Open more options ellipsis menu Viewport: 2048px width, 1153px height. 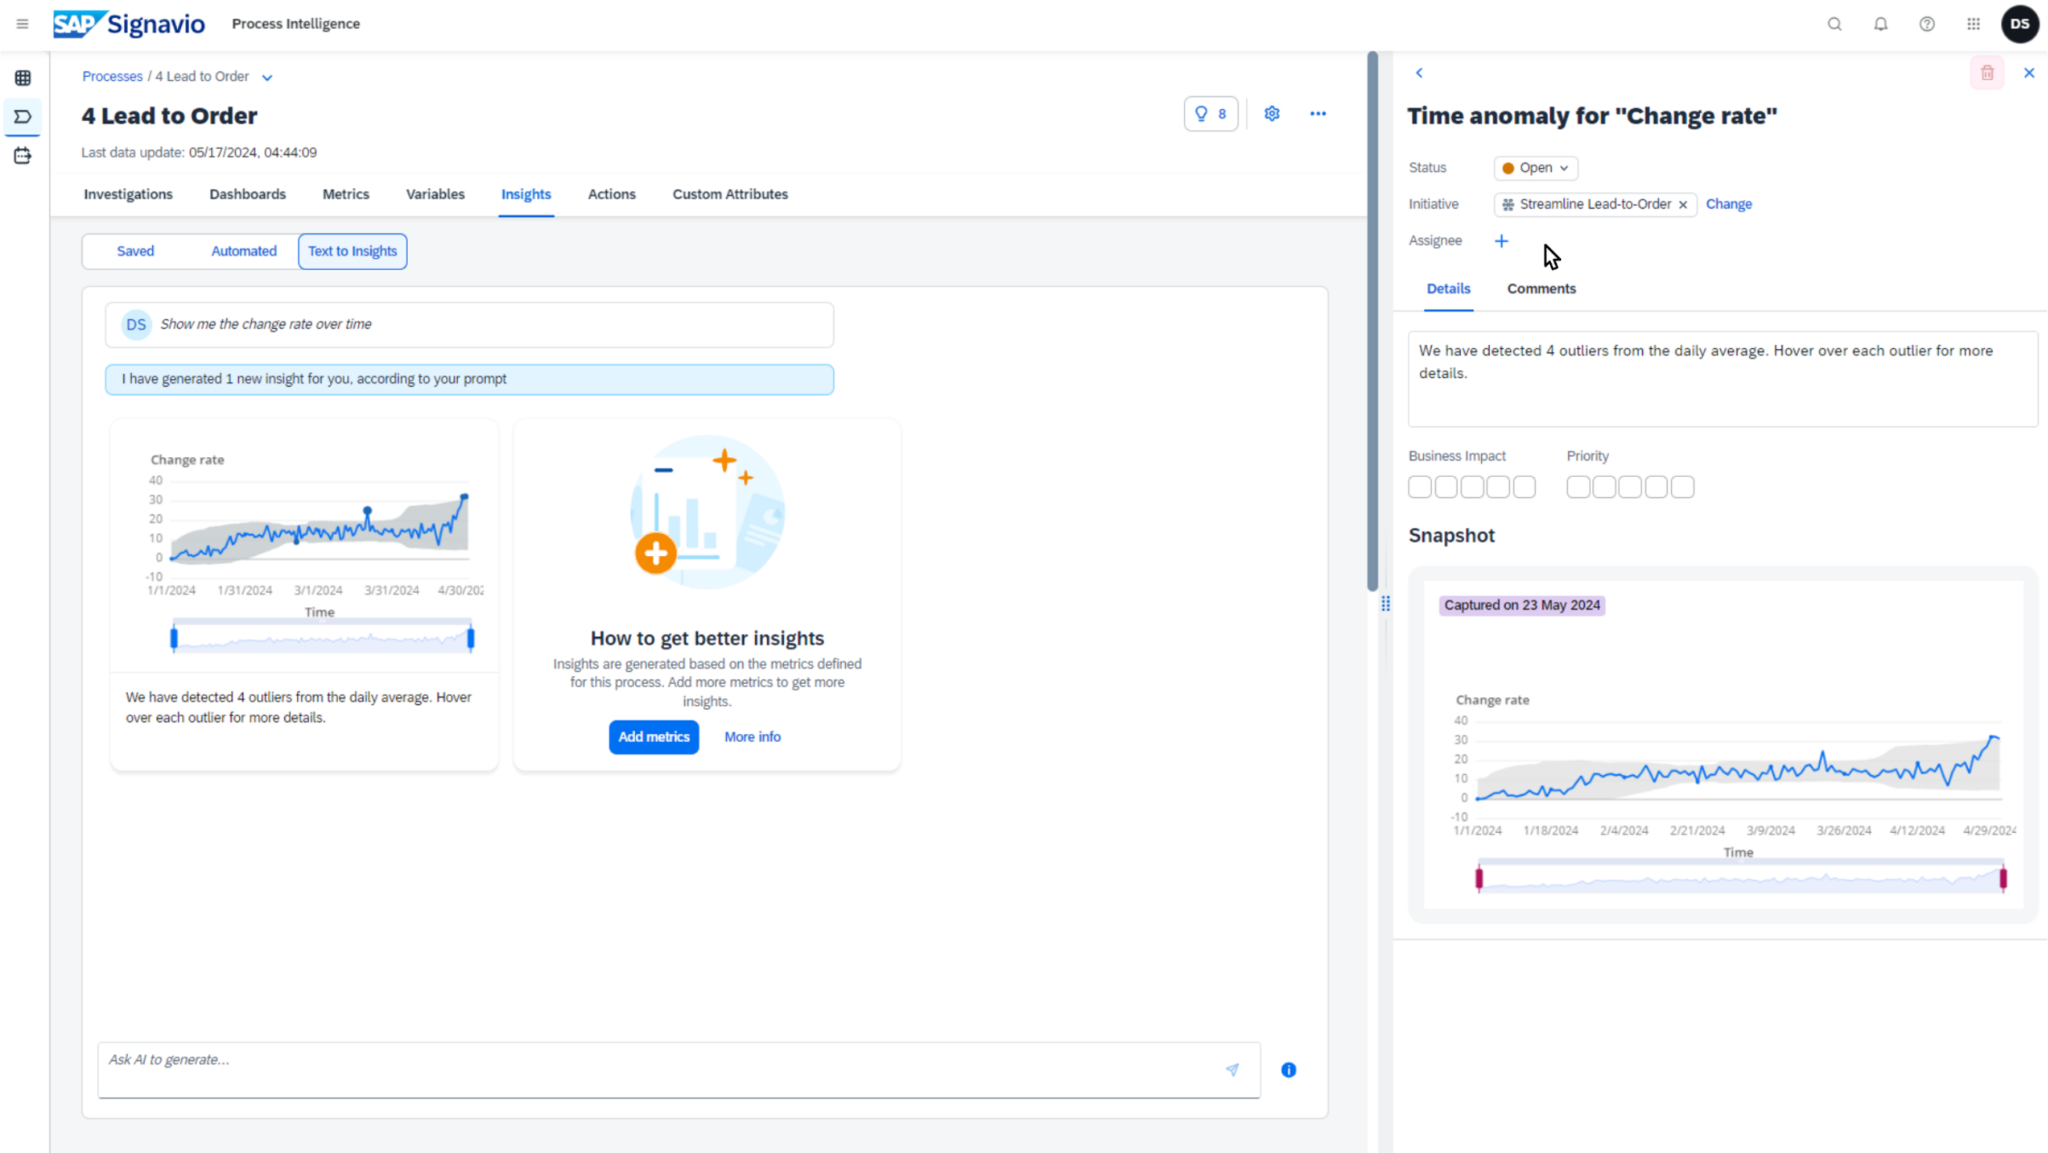pyautogui.click(x=1318, y=114)
